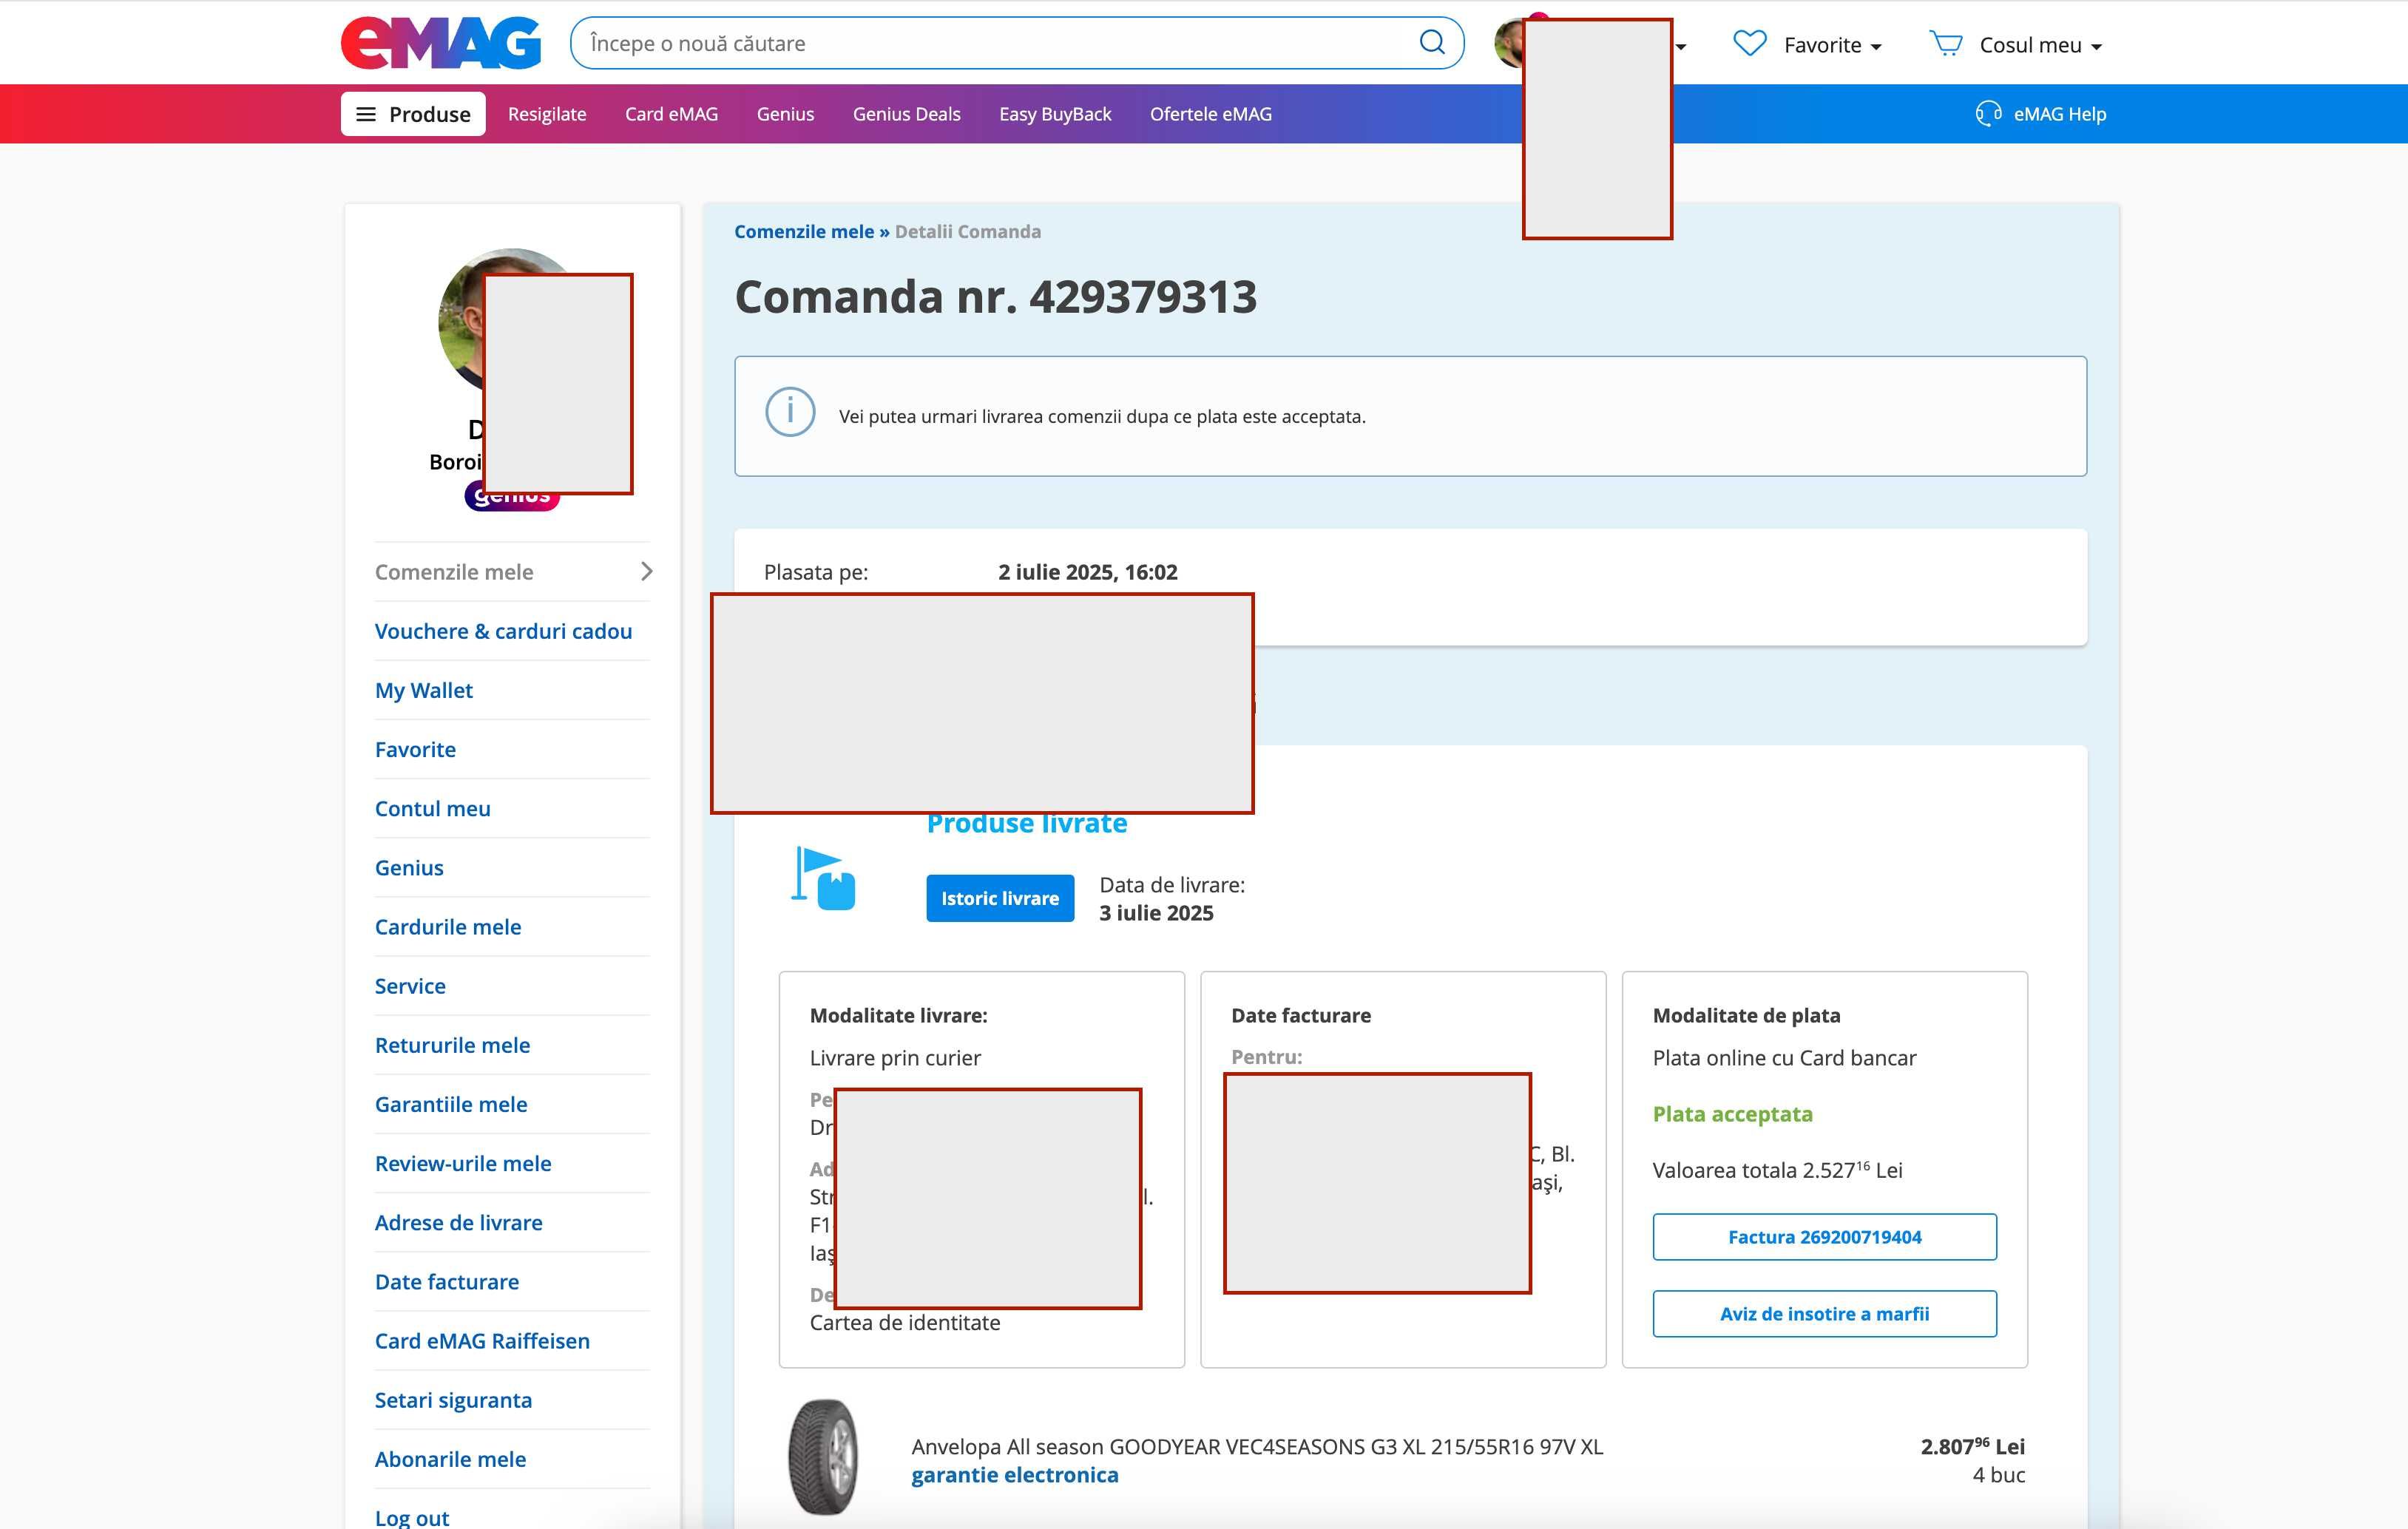The height and width of the screenshot is (1529, 2408).
Task: Click the Comanda nr. 429379313 heading
Action: (995, 297)
